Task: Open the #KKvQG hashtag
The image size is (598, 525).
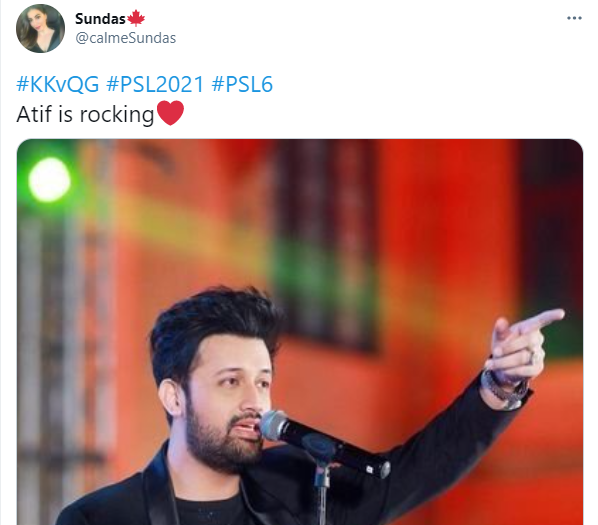Action: (x=58, y=84)
